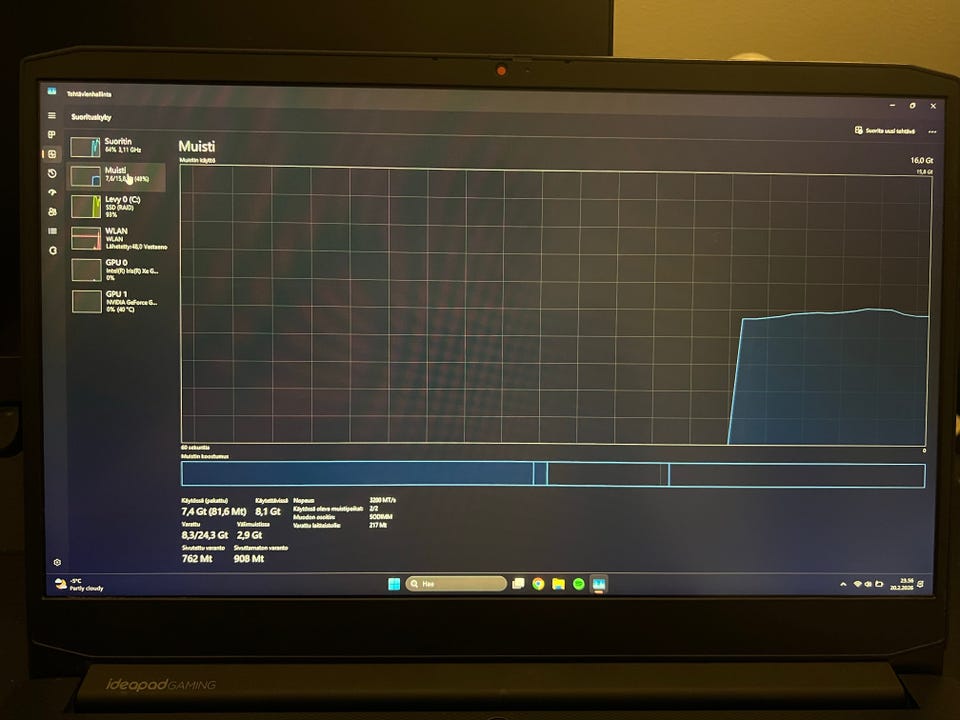Screen dimensions: 960x720
Task: Click the '16,0 Gt' total memory label
Action: (x=921, y=160)
